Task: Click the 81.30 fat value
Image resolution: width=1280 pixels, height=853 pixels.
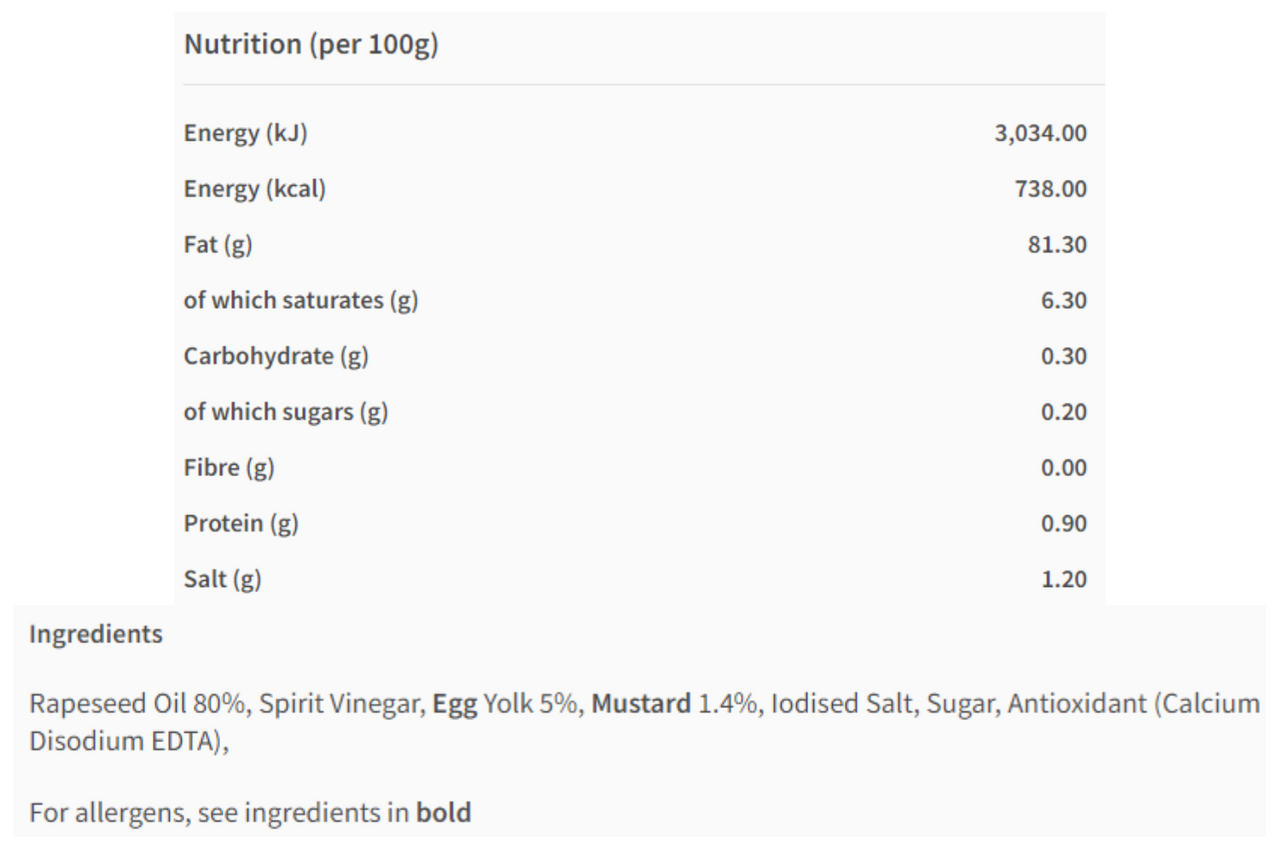Action: coord(1058,245)
